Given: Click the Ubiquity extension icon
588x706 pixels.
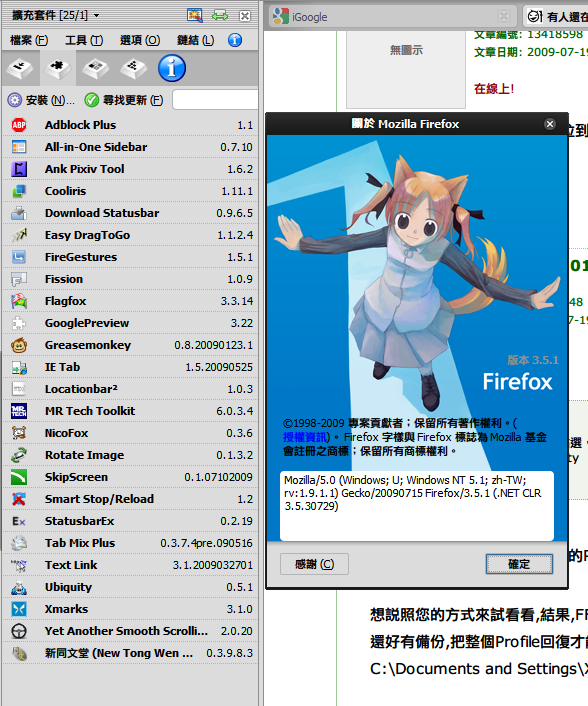Looking at the screenshot, I should click(19, 587).
